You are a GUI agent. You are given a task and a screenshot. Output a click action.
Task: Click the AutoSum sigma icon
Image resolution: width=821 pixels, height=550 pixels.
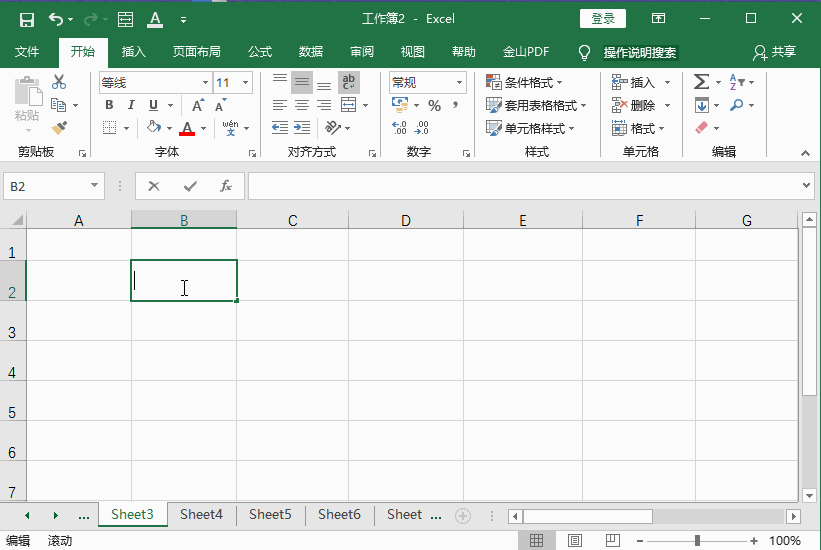(x=701, y=82)
